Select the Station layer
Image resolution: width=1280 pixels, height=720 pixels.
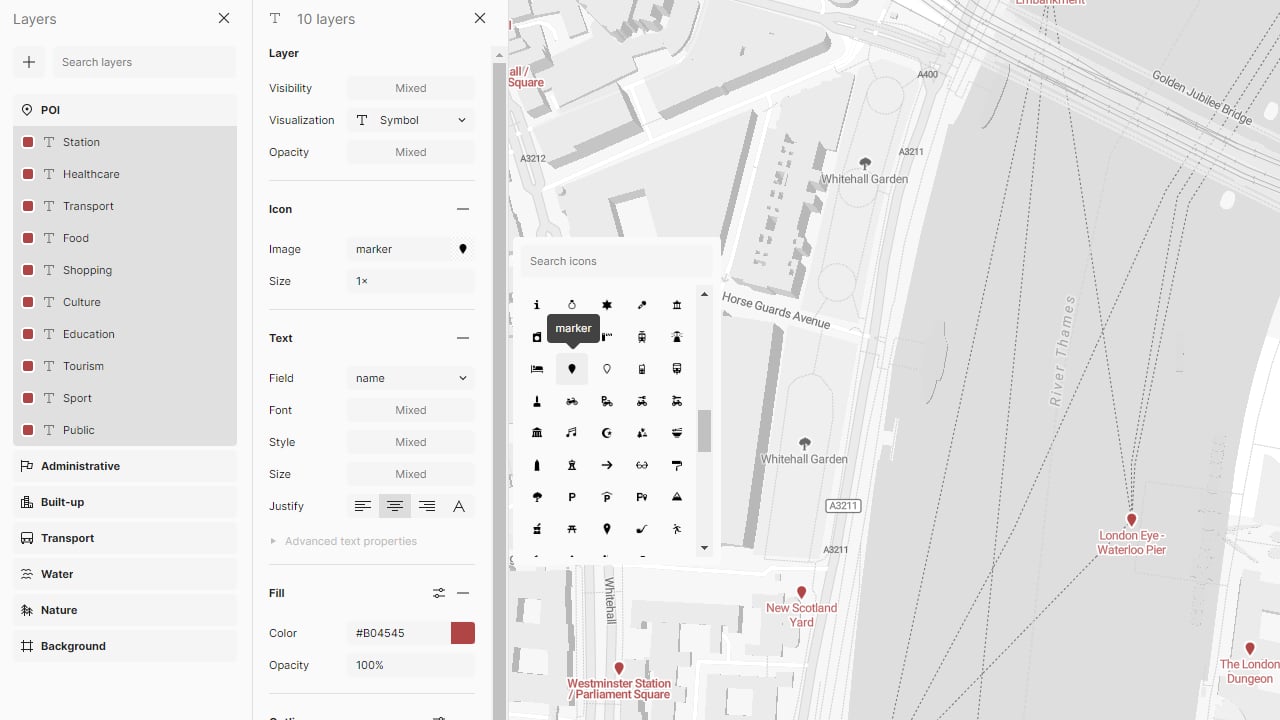pos(125,142)
